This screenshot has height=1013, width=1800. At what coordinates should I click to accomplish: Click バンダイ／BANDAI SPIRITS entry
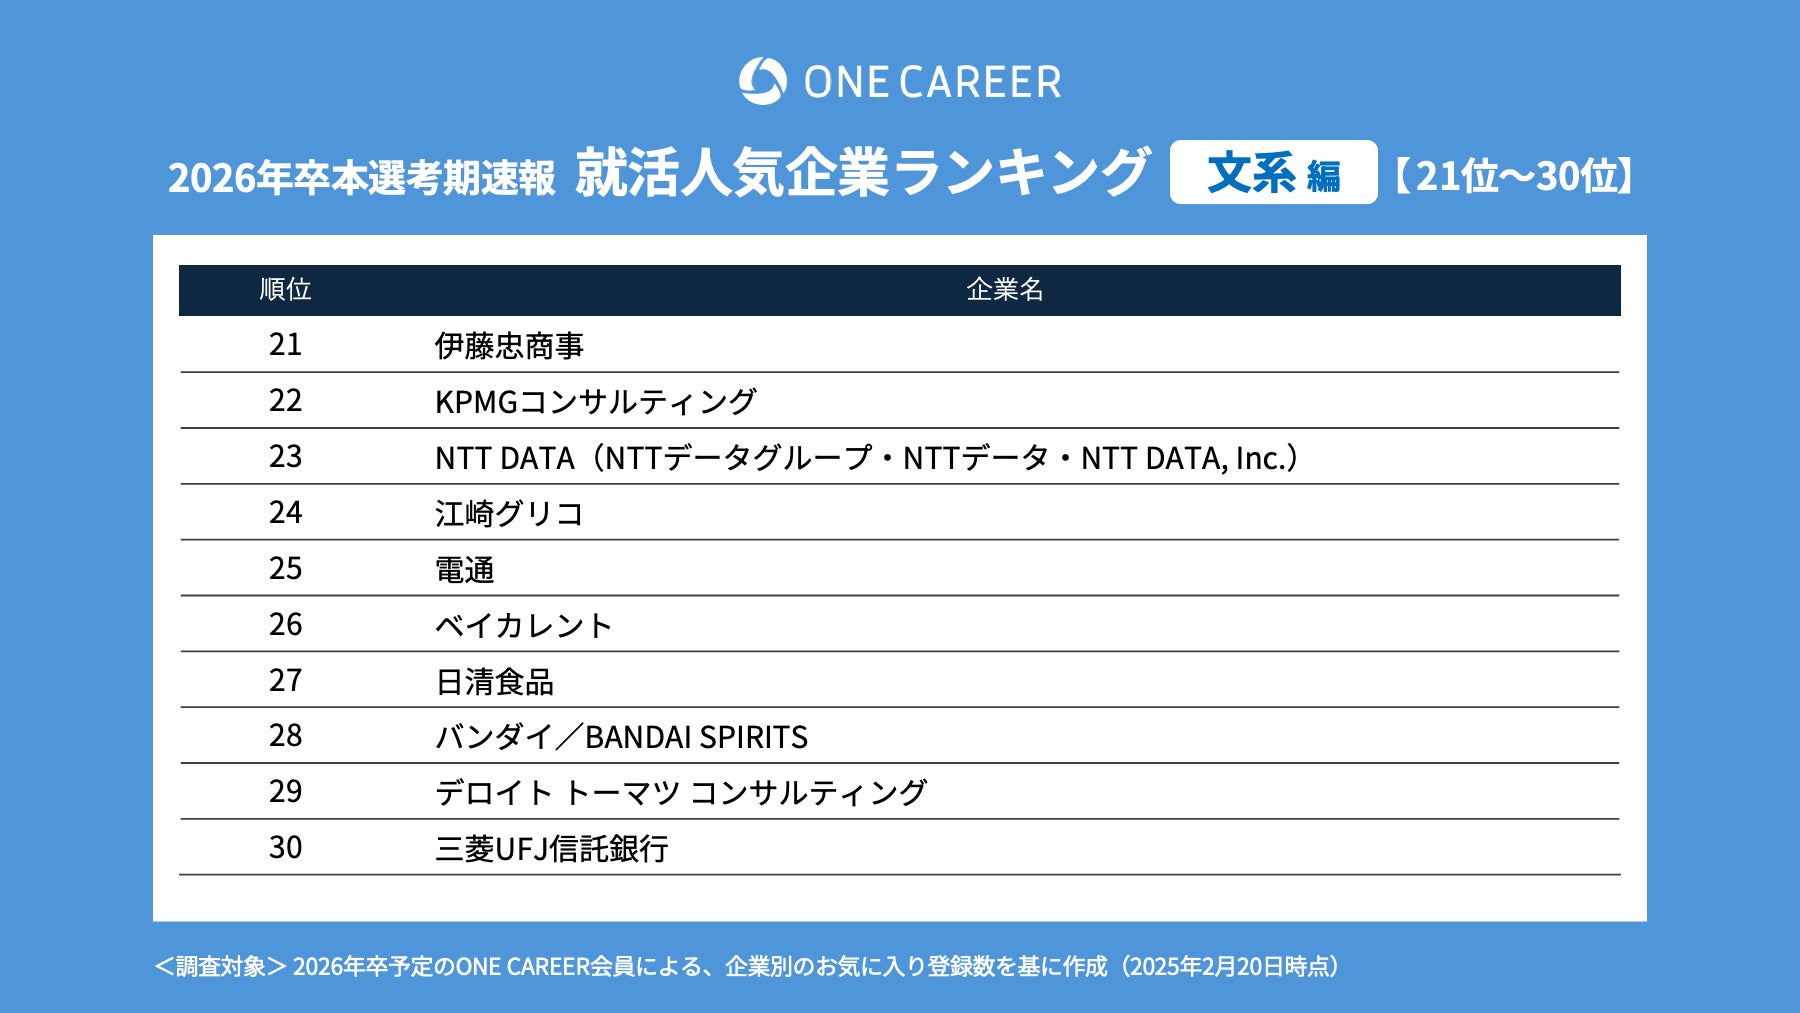(621, 737)
